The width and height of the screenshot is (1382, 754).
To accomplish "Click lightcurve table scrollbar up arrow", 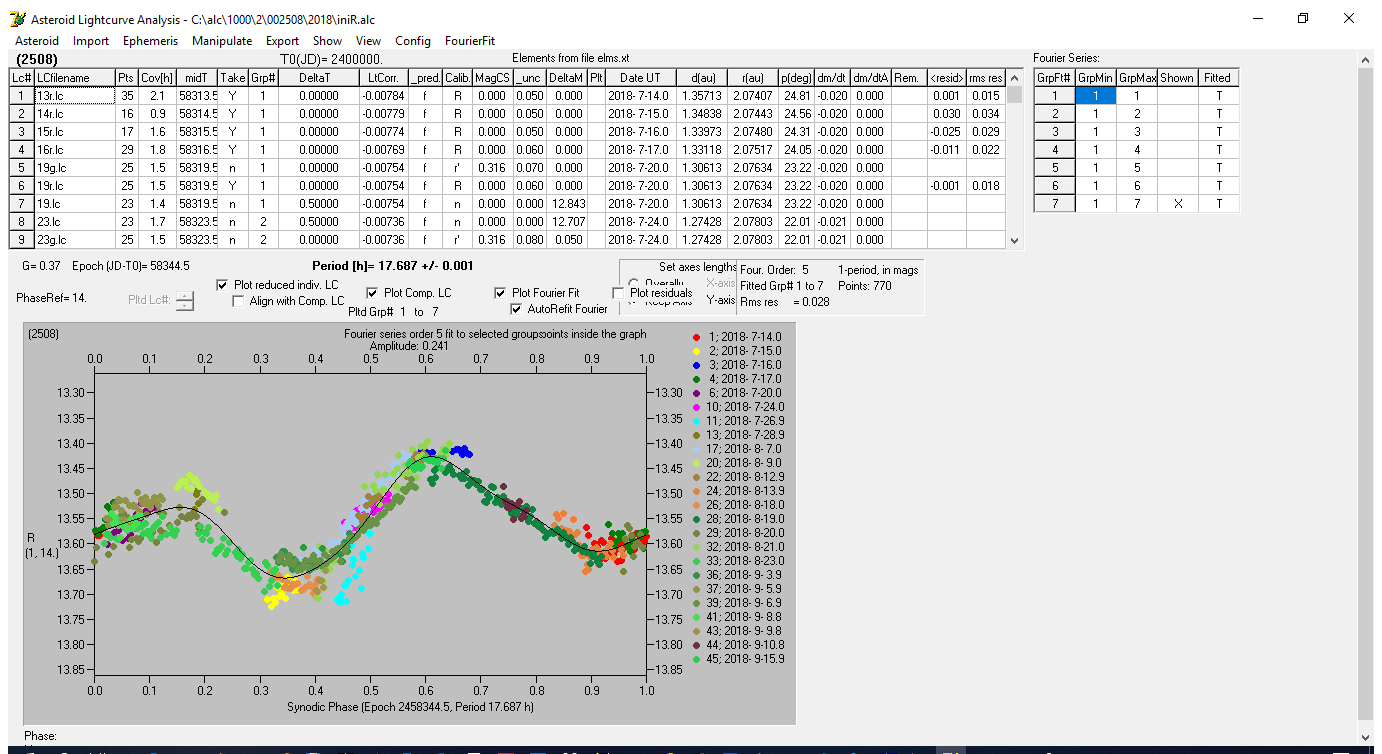I will pyautogui.click(x=1015, y=77).
